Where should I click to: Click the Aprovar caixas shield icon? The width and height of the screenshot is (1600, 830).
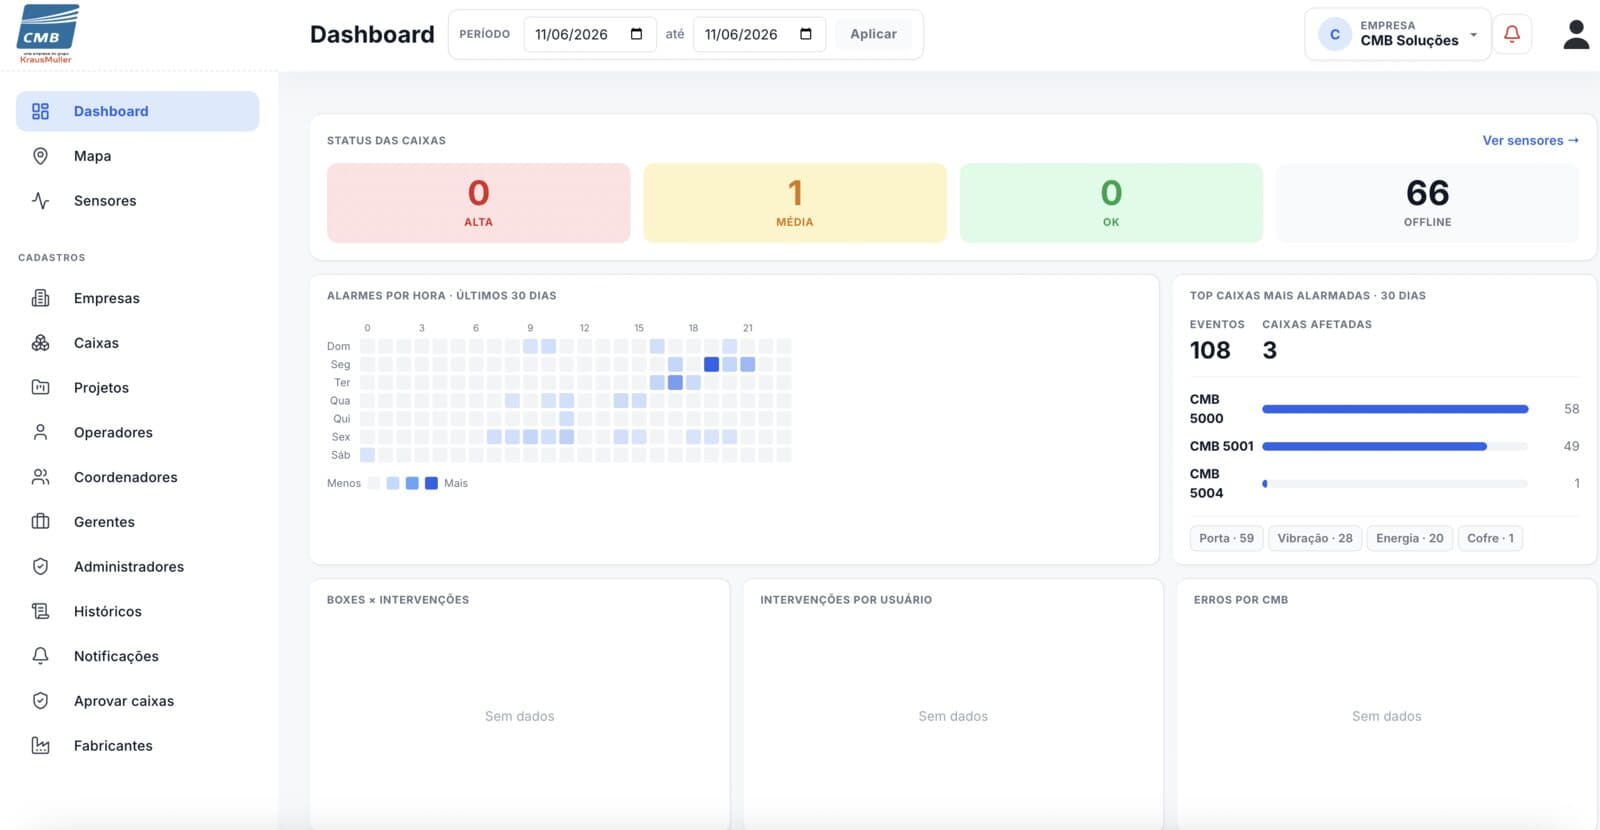tap(40, 701)
